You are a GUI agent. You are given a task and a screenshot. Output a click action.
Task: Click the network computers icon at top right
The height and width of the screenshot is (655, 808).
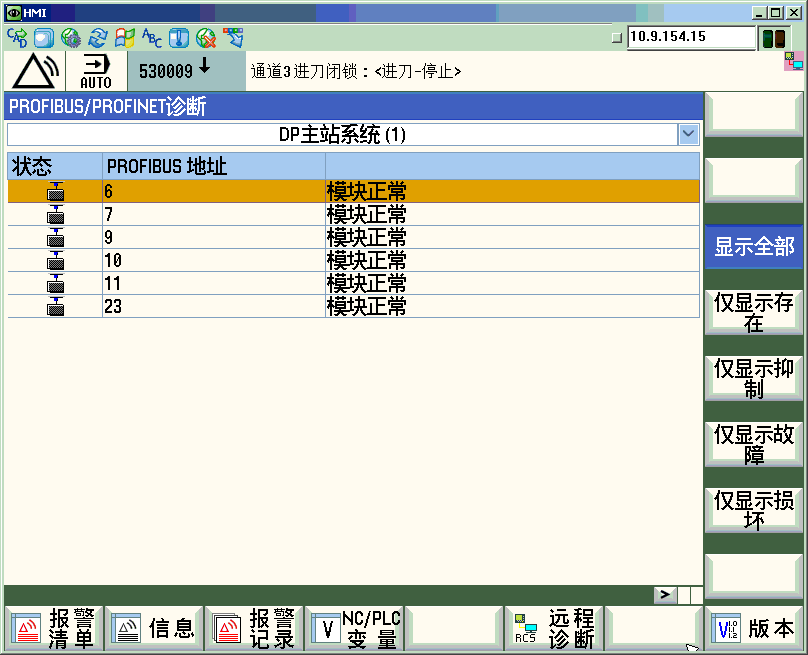tap(794, 61)
